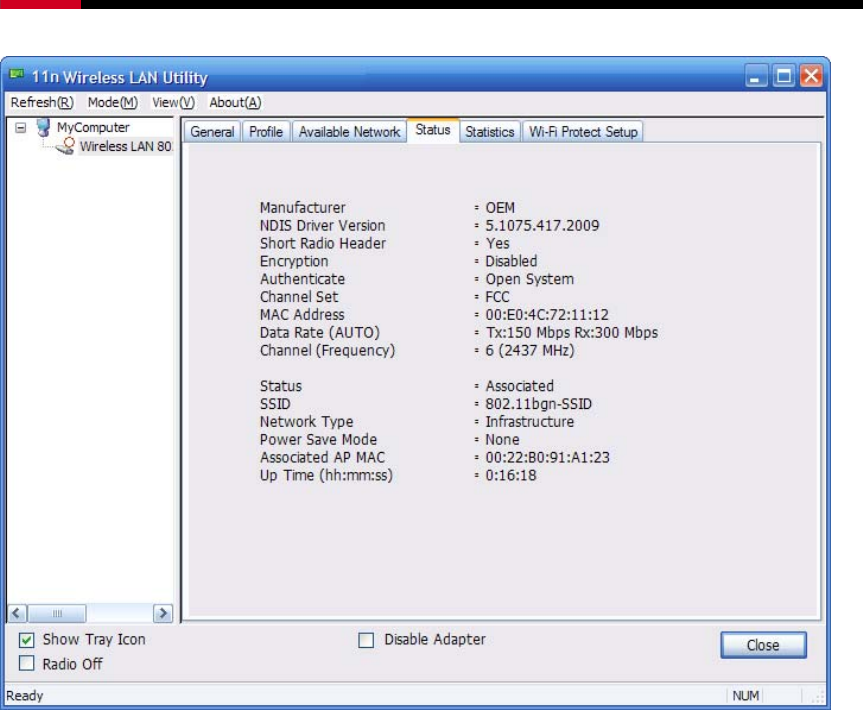863x710 pixels.
Task: Open the Refresh menu
Action: click(42, 103)
